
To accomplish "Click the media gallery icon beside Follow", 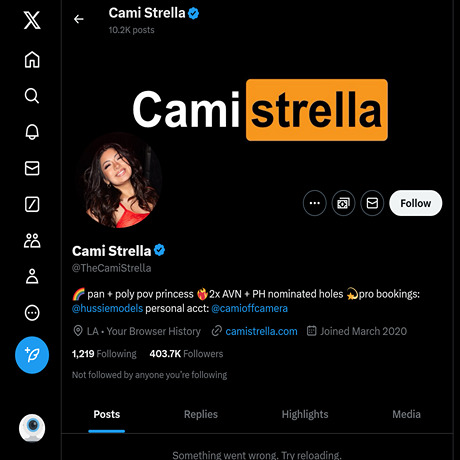I will pyautogui.click(x=343, y=203).
